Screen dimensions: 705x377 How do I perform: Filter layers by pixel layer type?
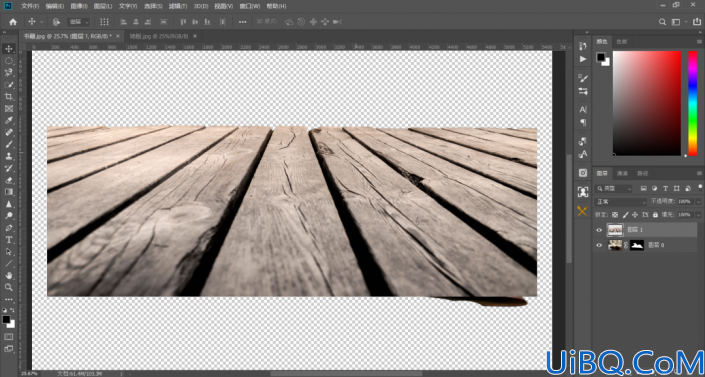pos(643,188)
